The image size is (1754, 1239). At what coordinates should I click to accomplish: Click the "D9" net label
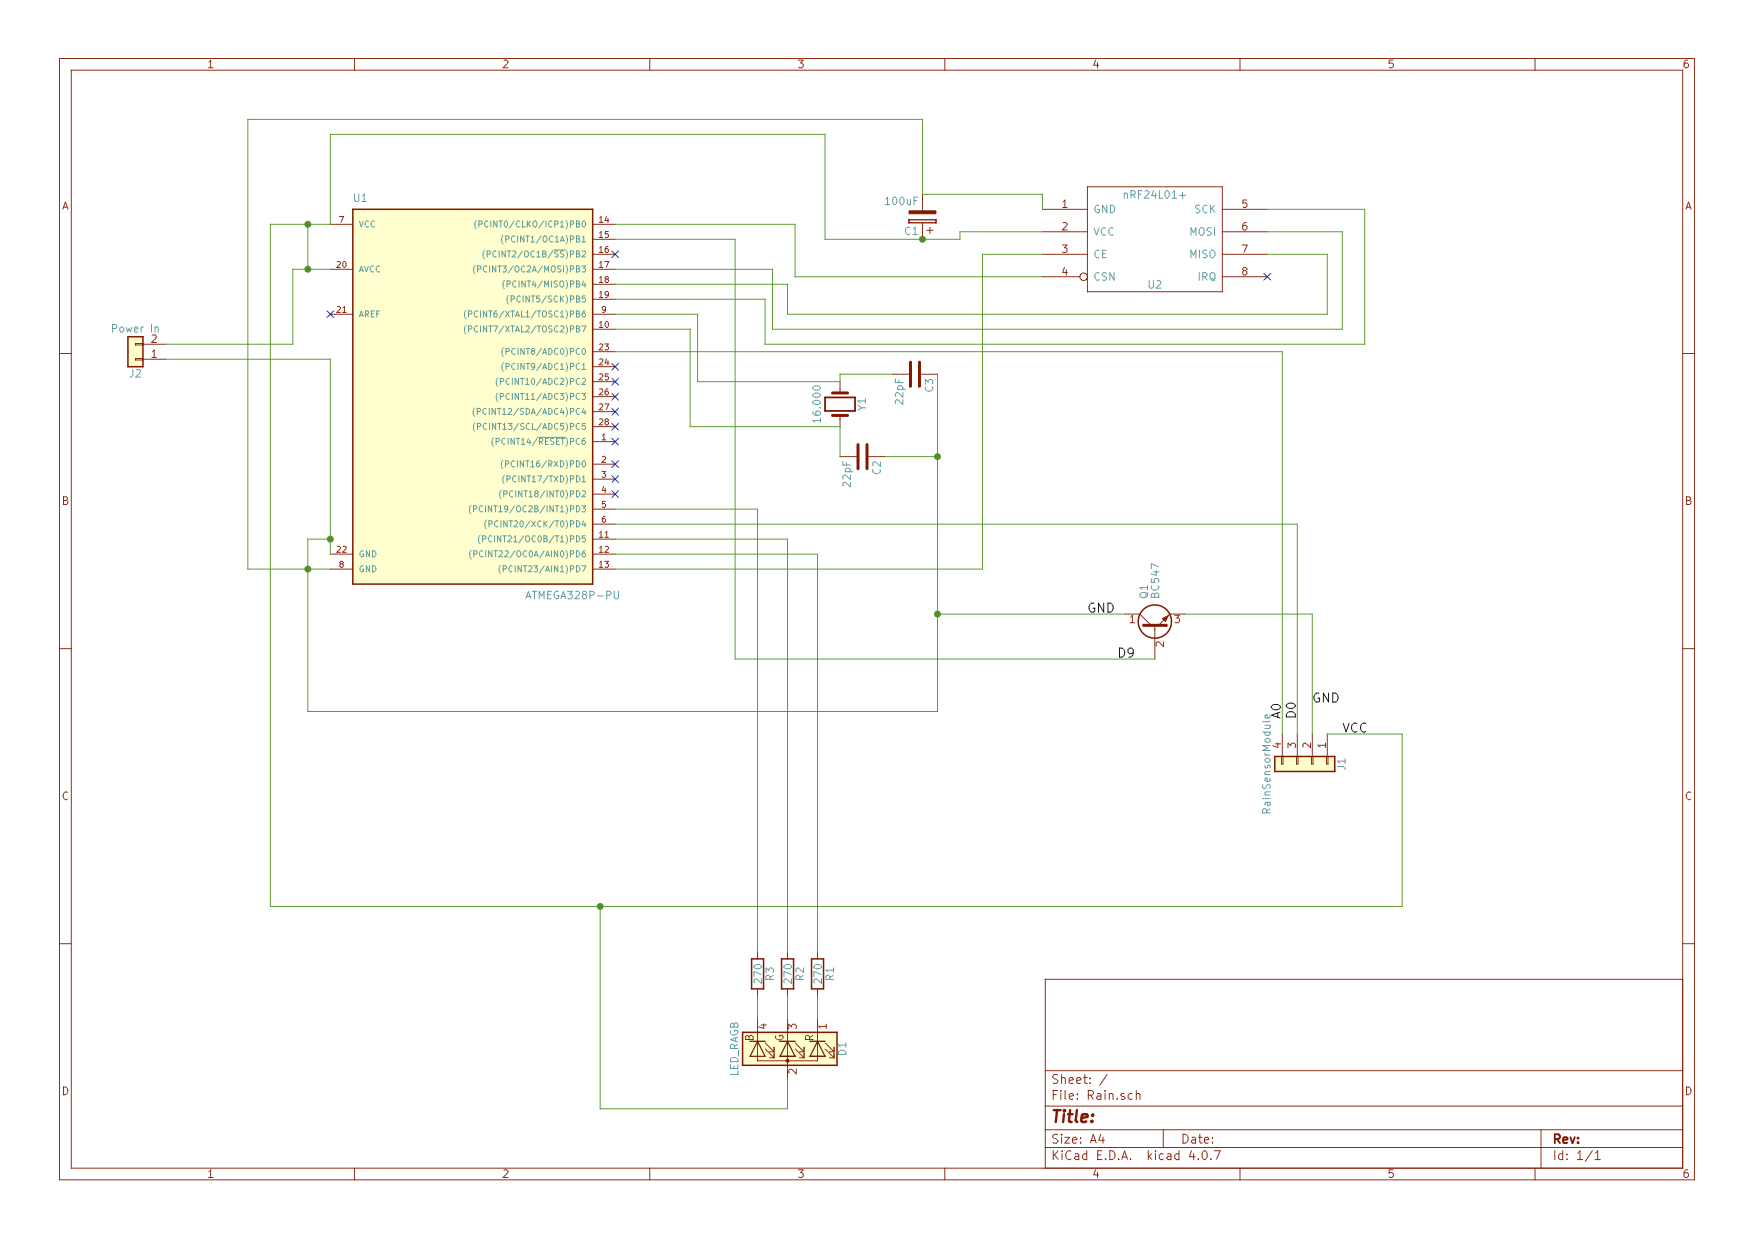tap(1126, 653)
